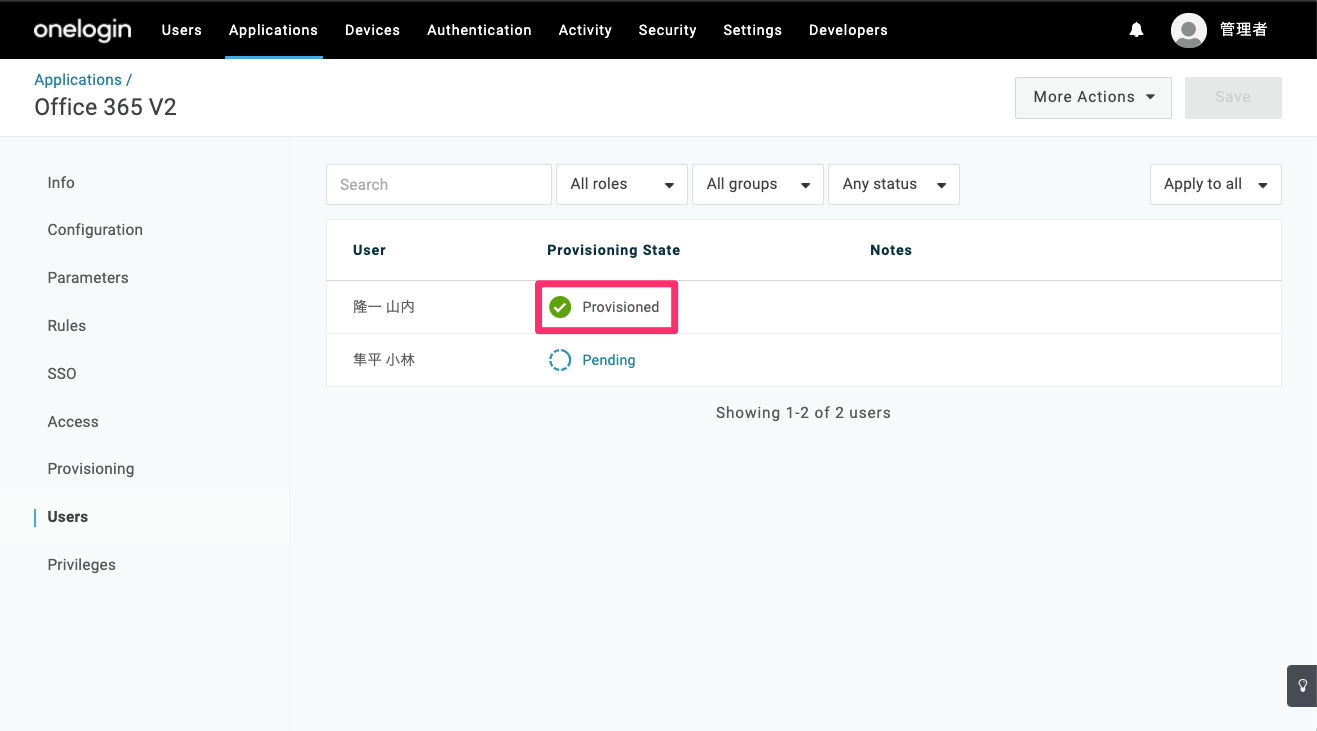
Task: Select user row 隼平 小林
Action: click(804, 360)
